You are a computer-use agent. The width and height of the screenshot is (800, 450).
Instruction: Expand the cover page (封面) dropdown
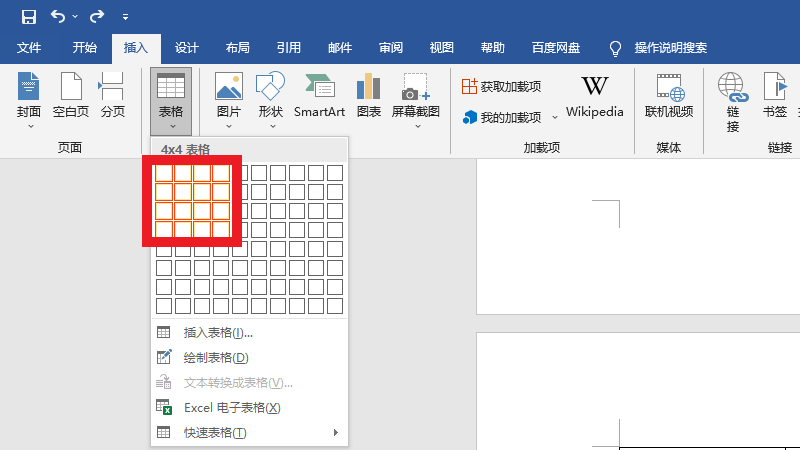pos(29,126)
